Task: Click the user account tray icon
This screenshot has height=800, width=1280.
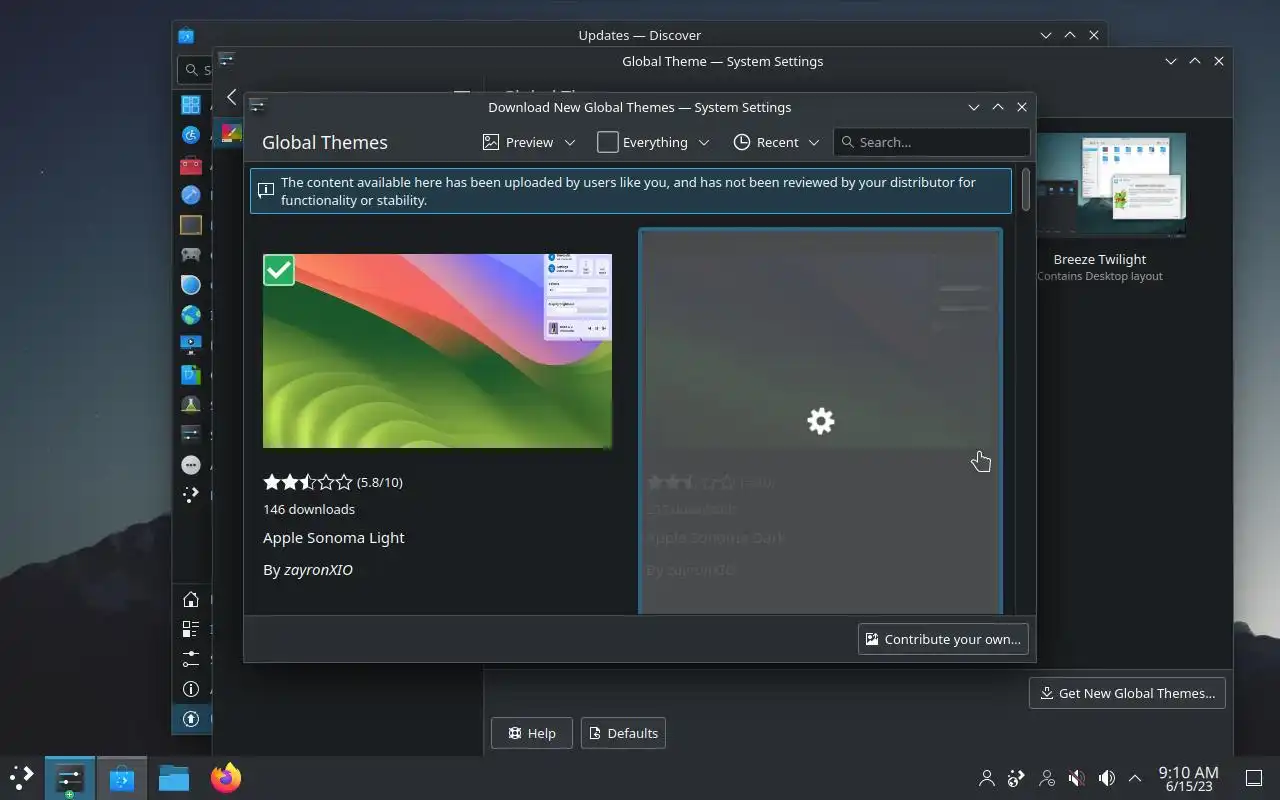Action: [987, 778]
